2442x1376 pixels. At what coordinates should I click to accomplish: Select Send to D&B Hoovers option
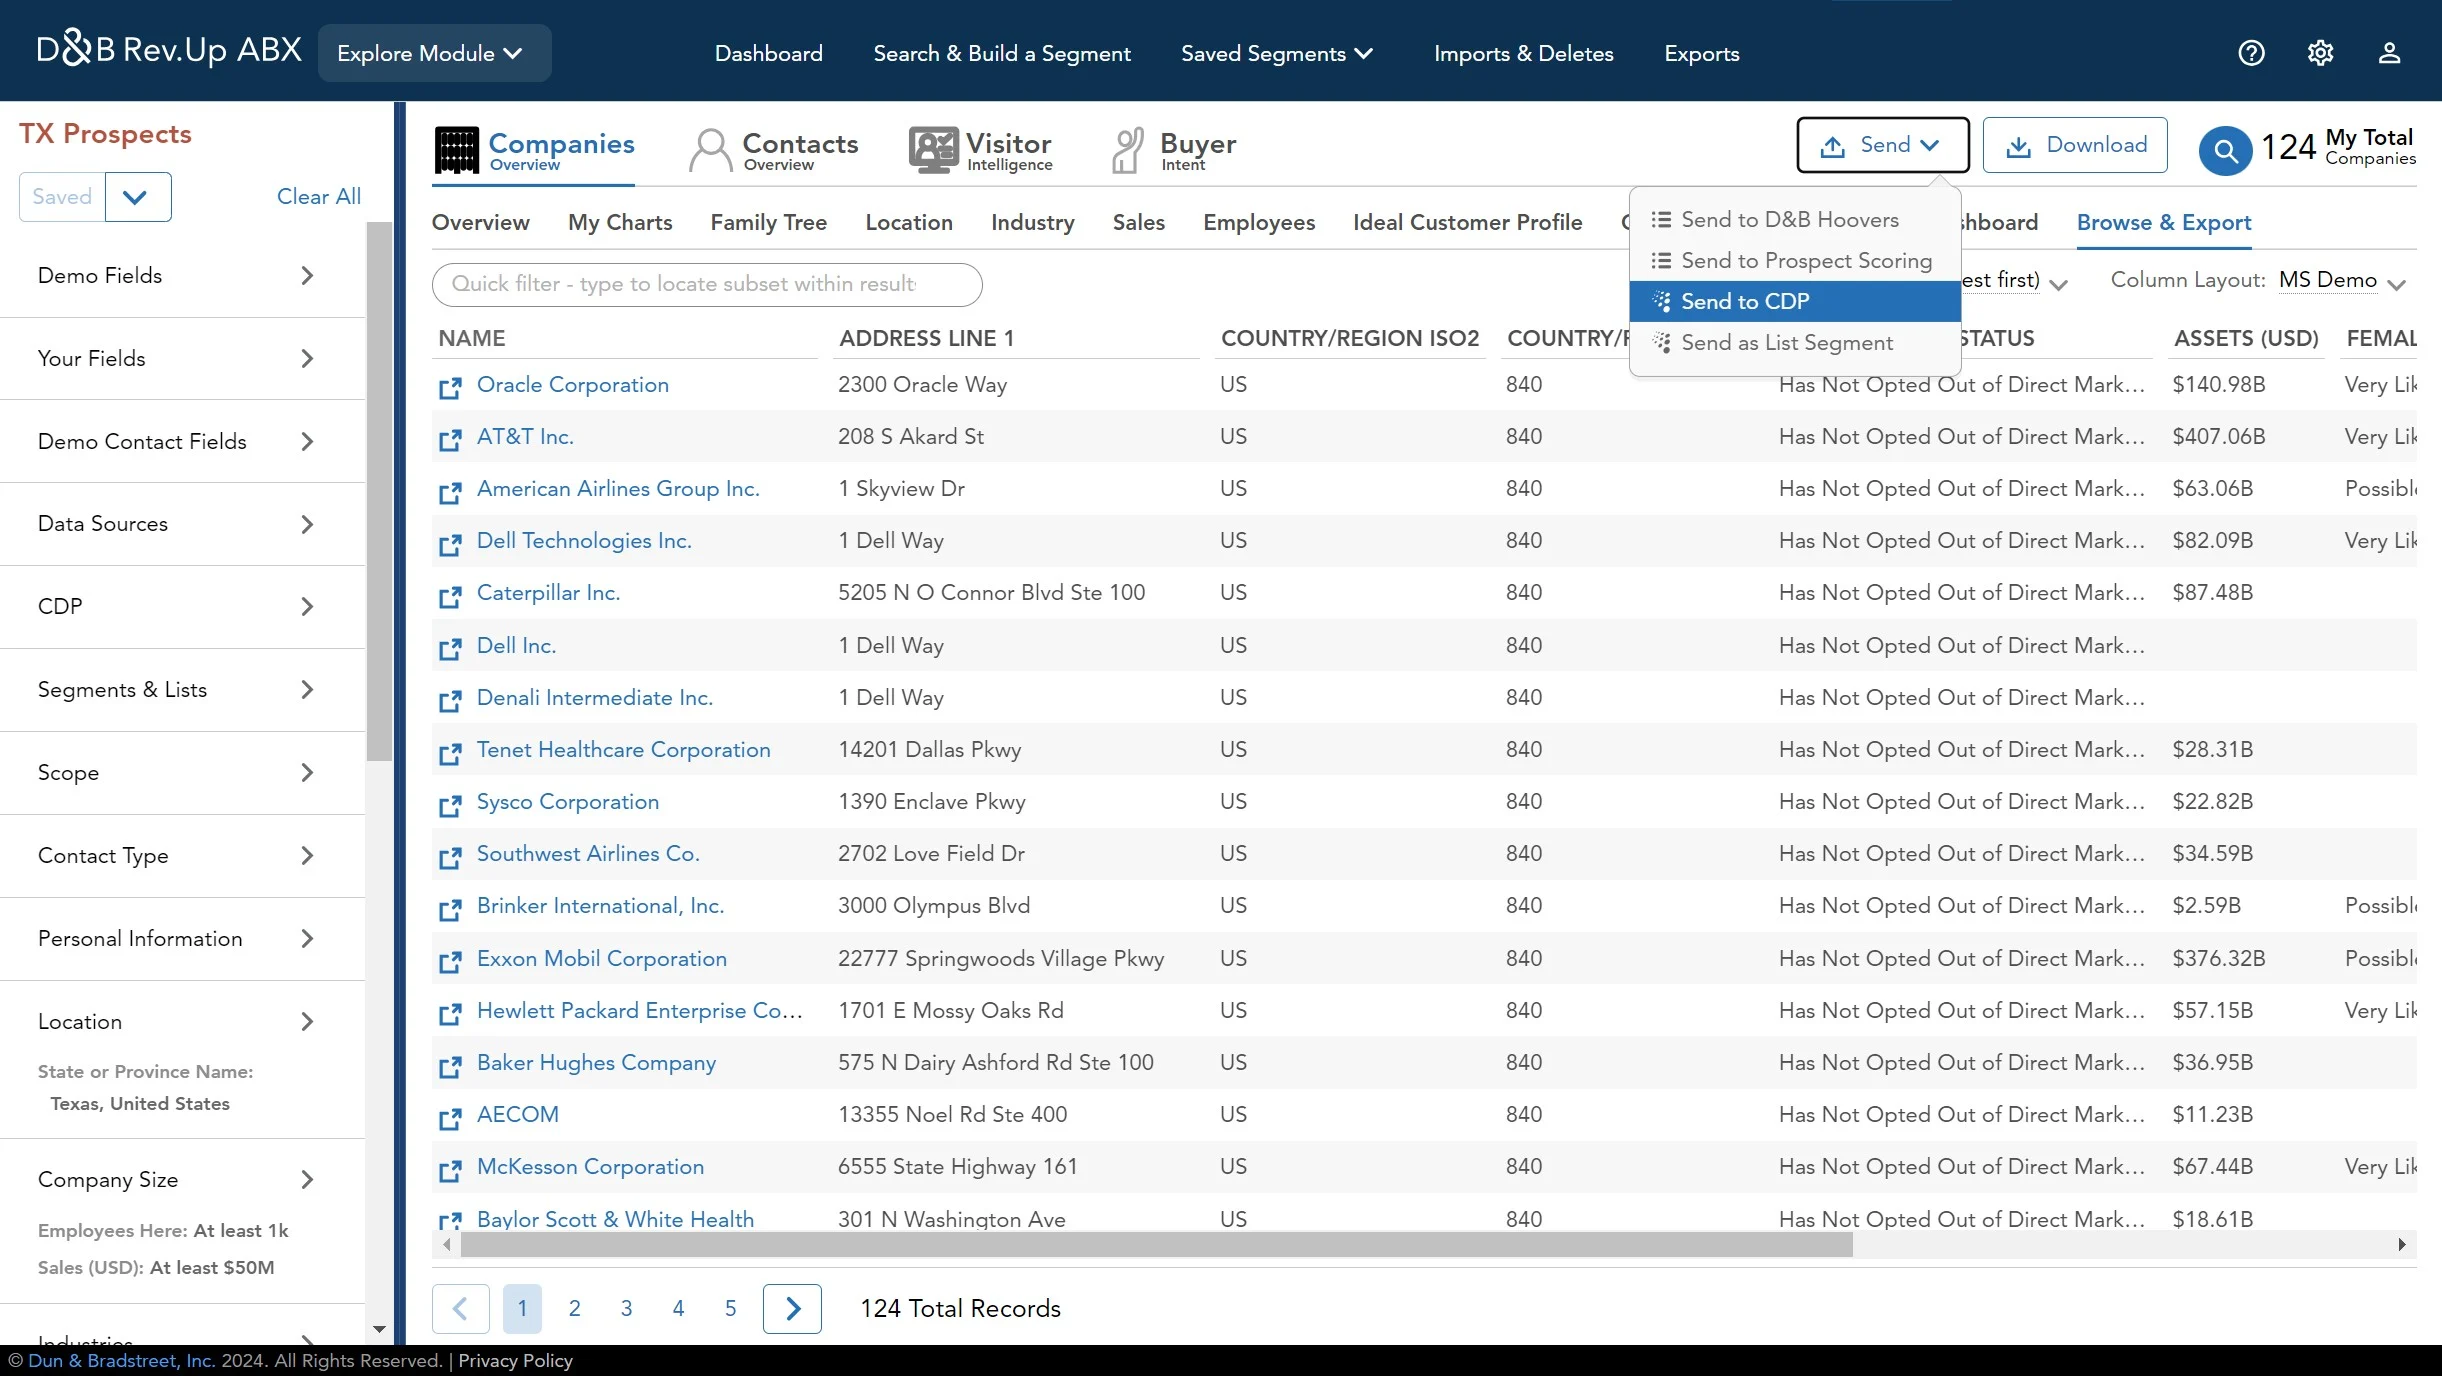click(1794, 219)
